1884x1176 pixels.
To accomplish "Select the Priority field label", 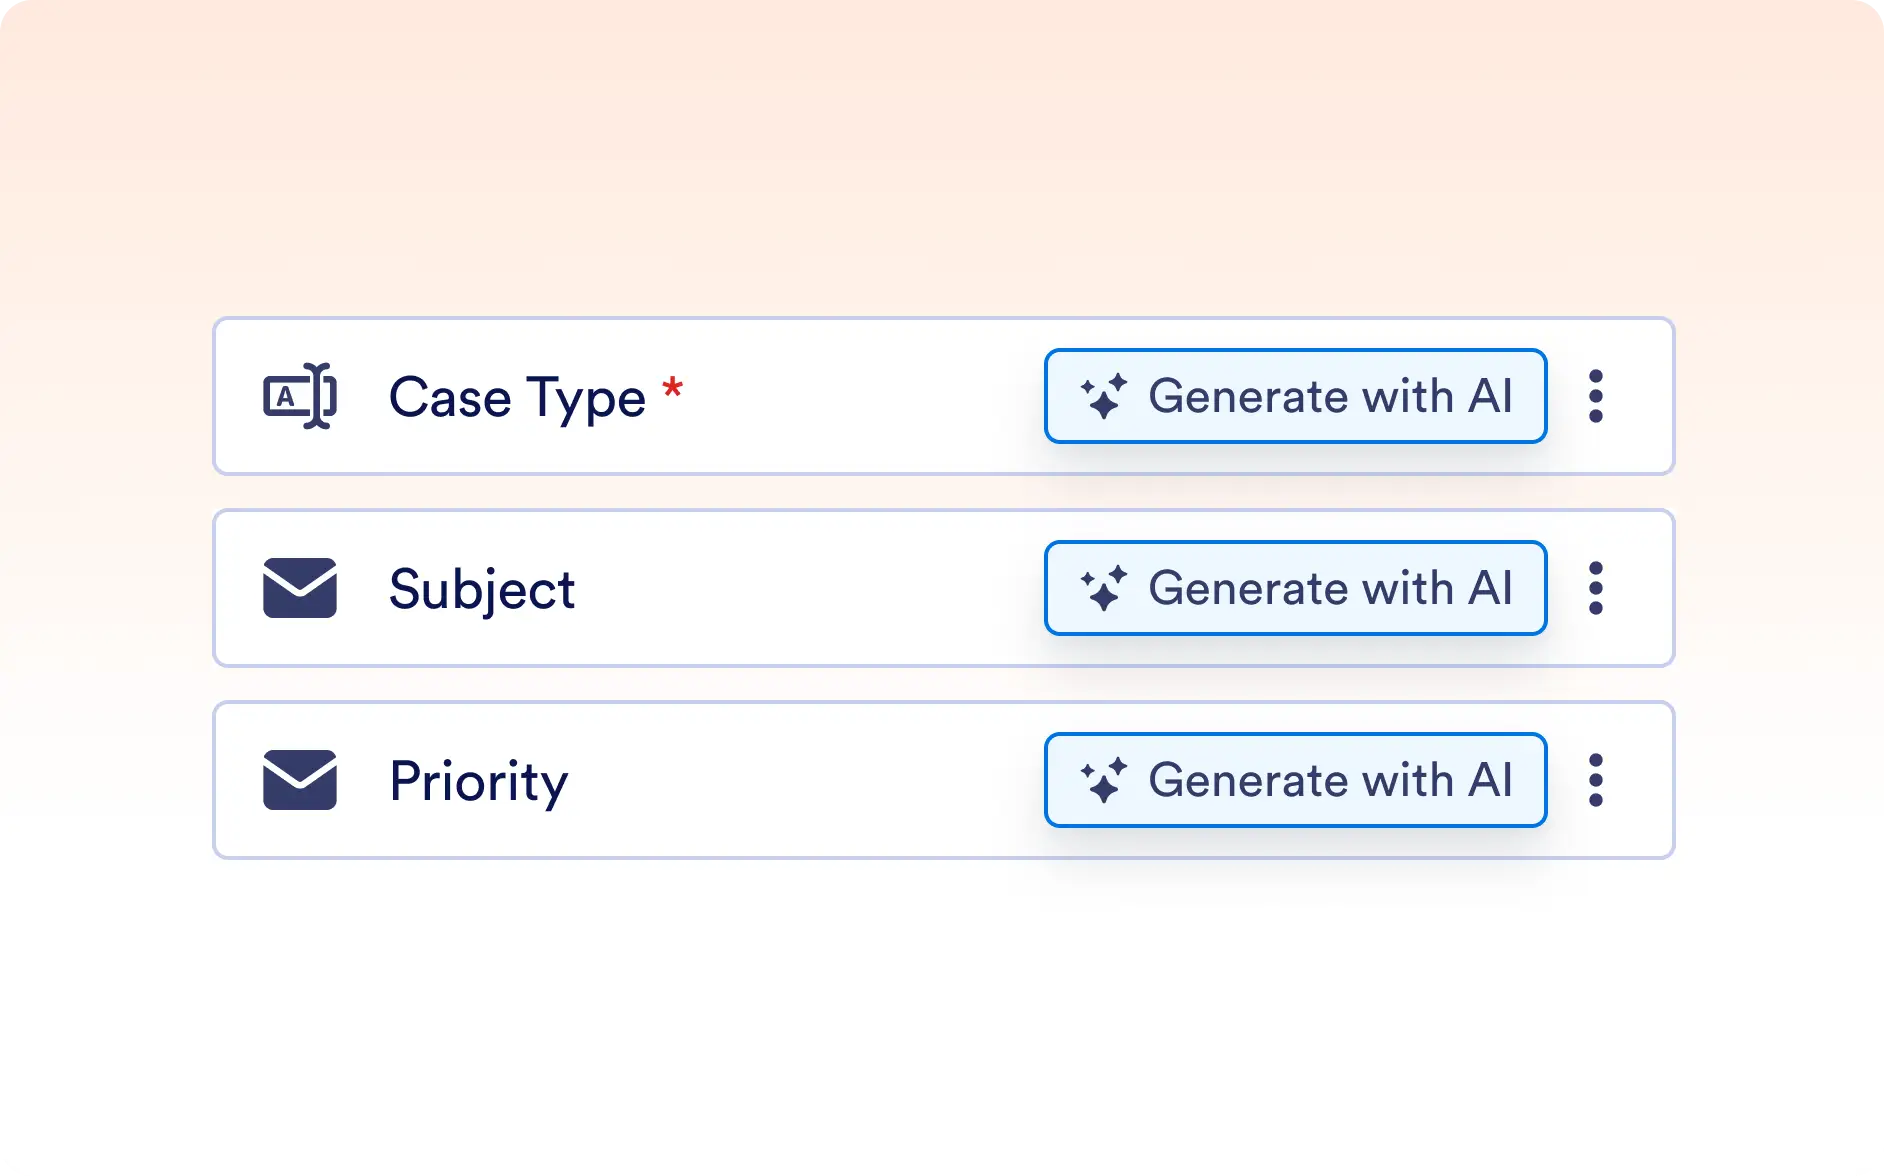I will (478, 781).
